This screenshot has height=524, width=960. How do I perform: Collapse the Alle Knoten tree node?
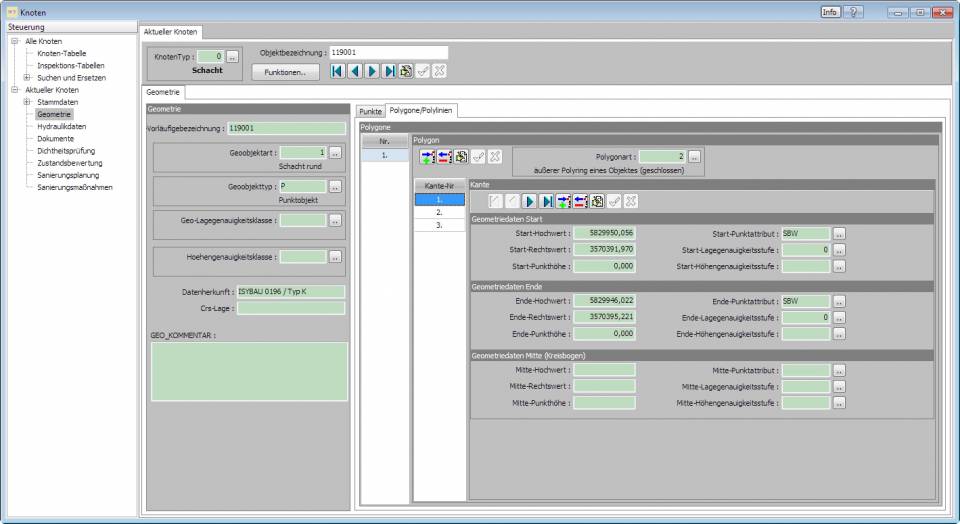pyautogui.click(x=15, y=41)
